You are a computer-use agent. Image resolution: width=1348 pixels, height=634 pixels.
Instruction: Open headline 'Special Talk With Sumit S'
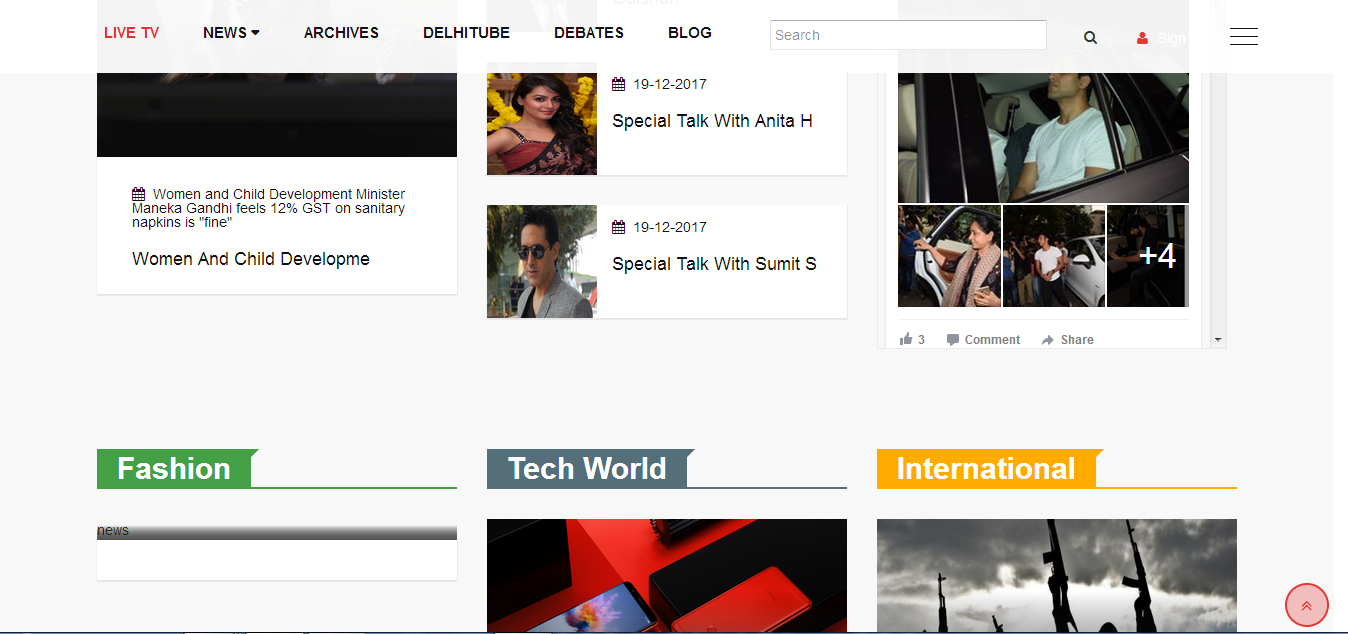[x=714, y=264]
